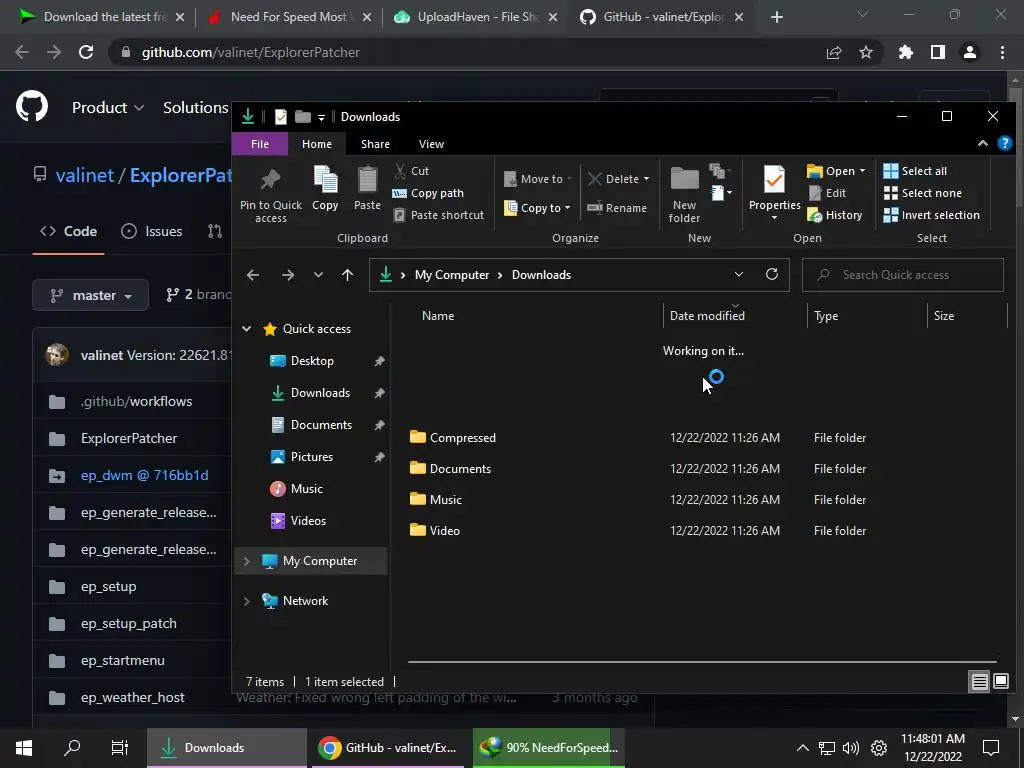
Task: Open .github/workflows folder on GitHub
Action: pyautogui.click(x=136, y=402)
